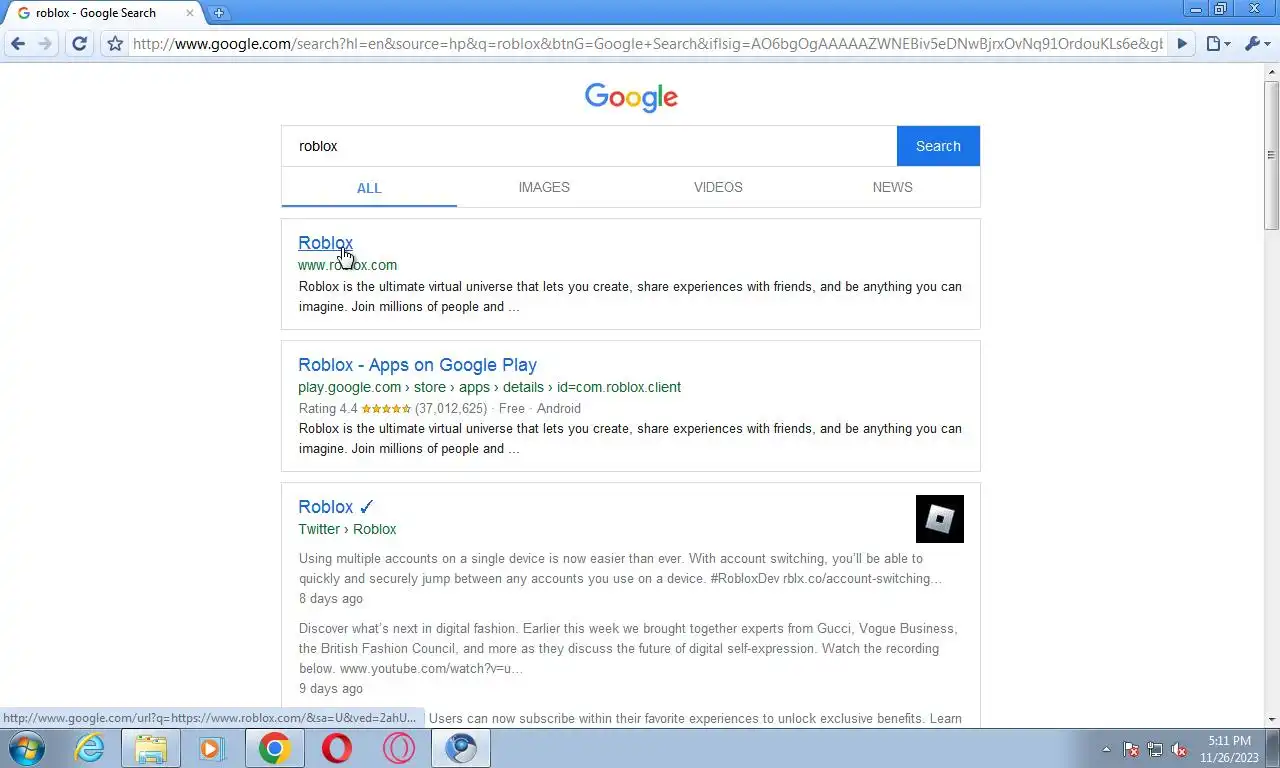This screenshot has height=768, width=1280.
Task: Click the browser forward arrow
Action: [45, 44]
